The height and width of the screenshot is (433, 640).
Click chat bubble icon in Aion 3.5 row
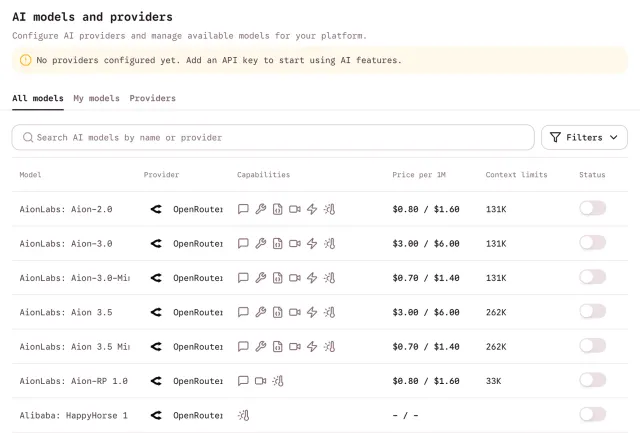(243, 312)
